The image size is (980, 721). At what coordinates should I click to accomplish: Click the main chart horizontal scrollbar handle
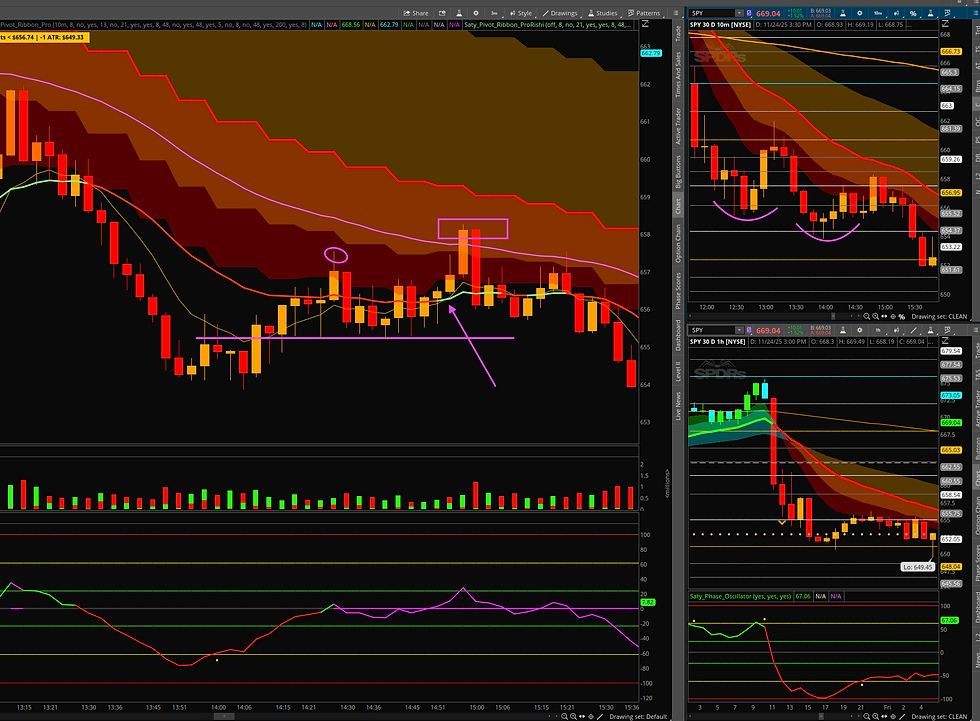223,717
